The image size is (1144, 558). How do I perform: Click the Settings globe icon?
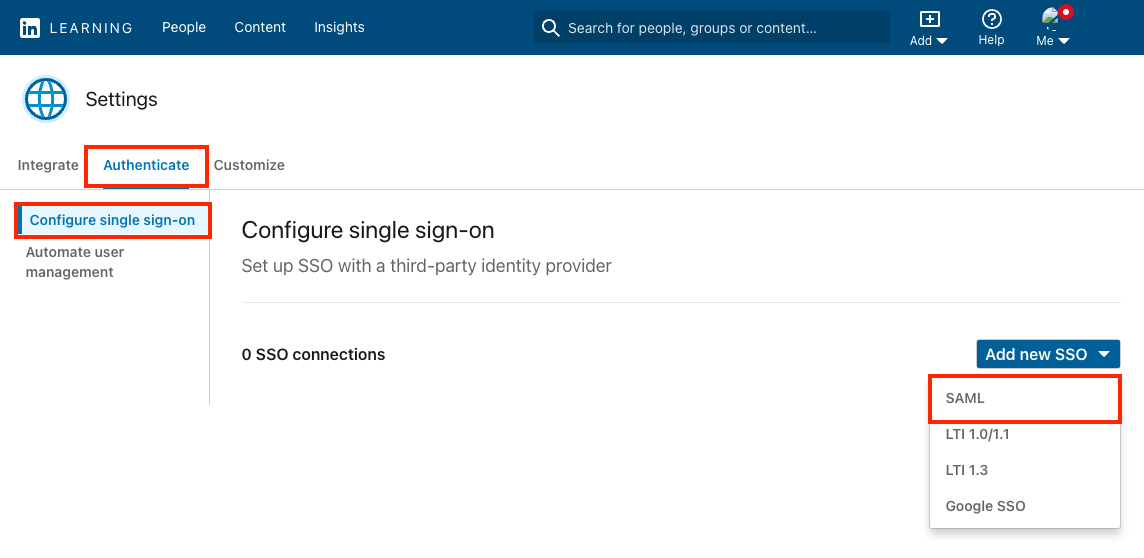(45, 99)
